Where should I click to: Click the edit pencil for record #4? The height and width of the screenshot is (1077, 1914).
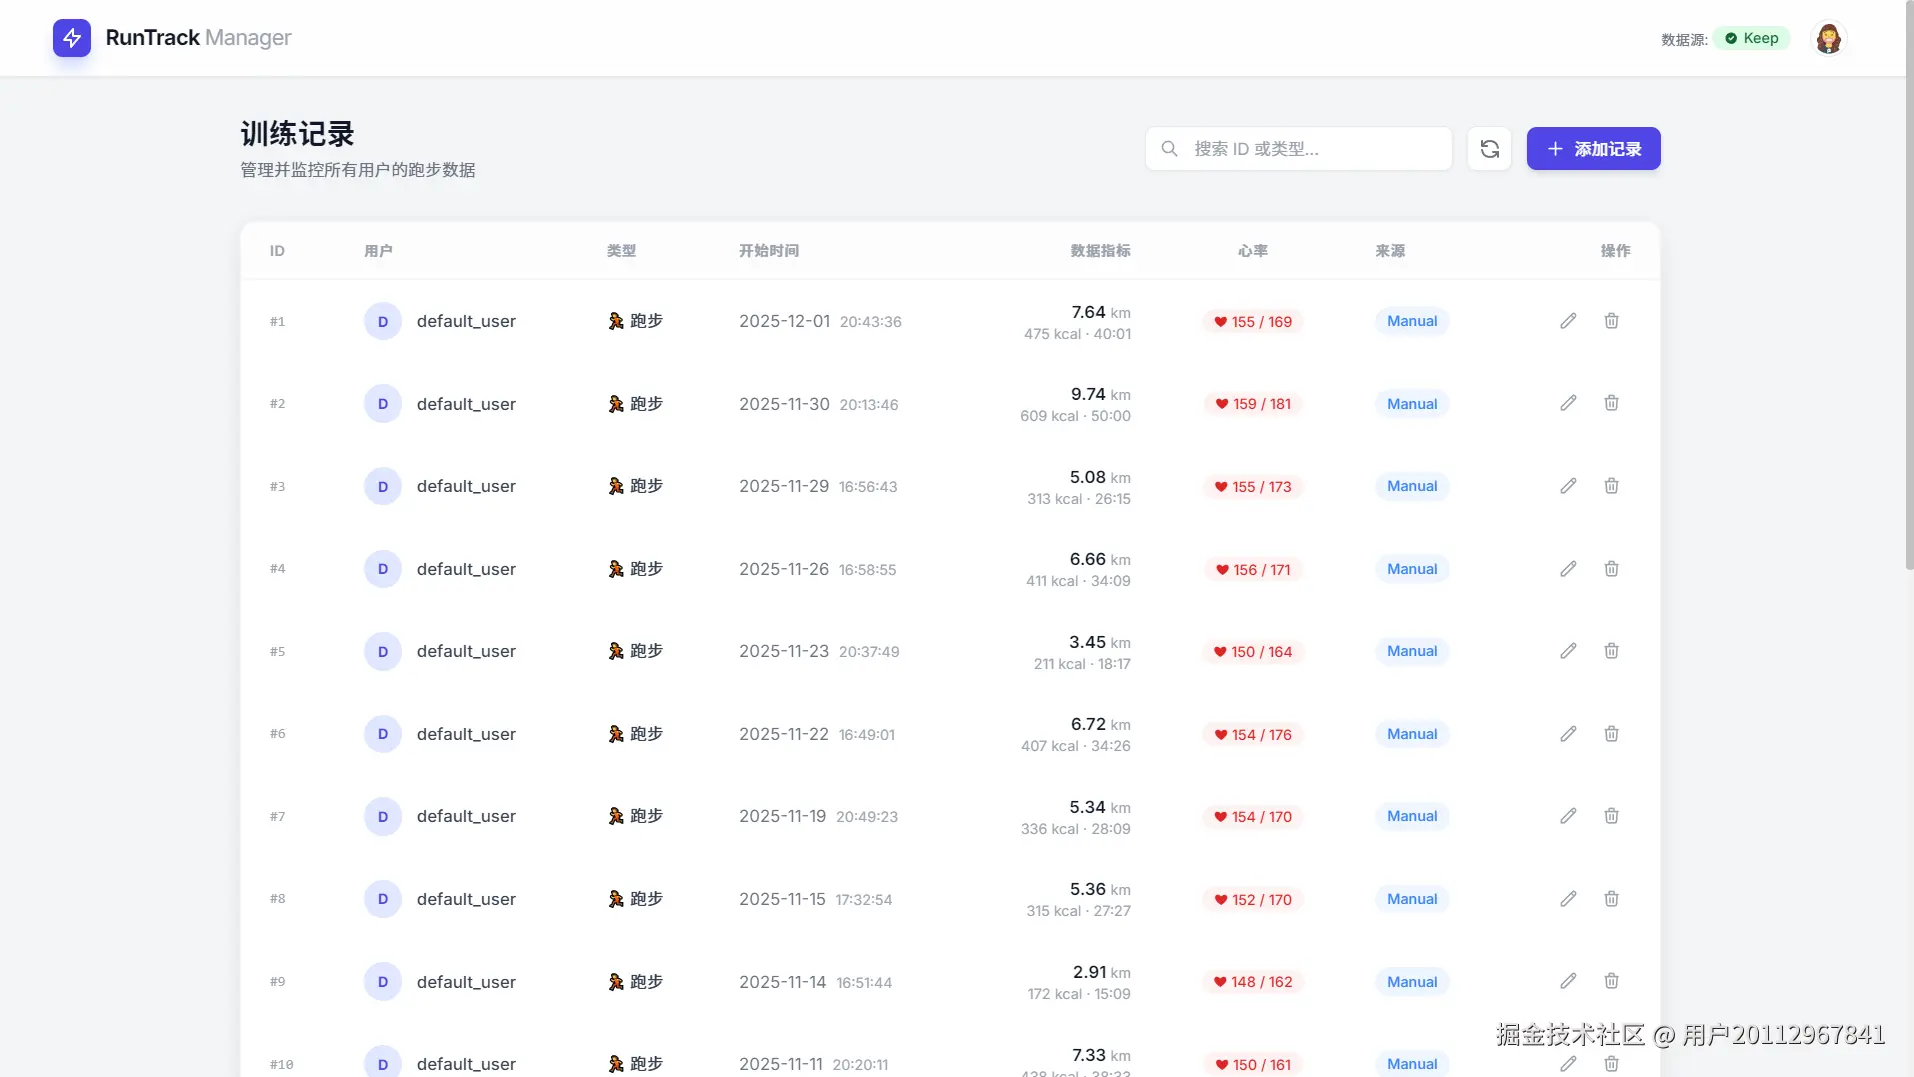point(1568,569)
